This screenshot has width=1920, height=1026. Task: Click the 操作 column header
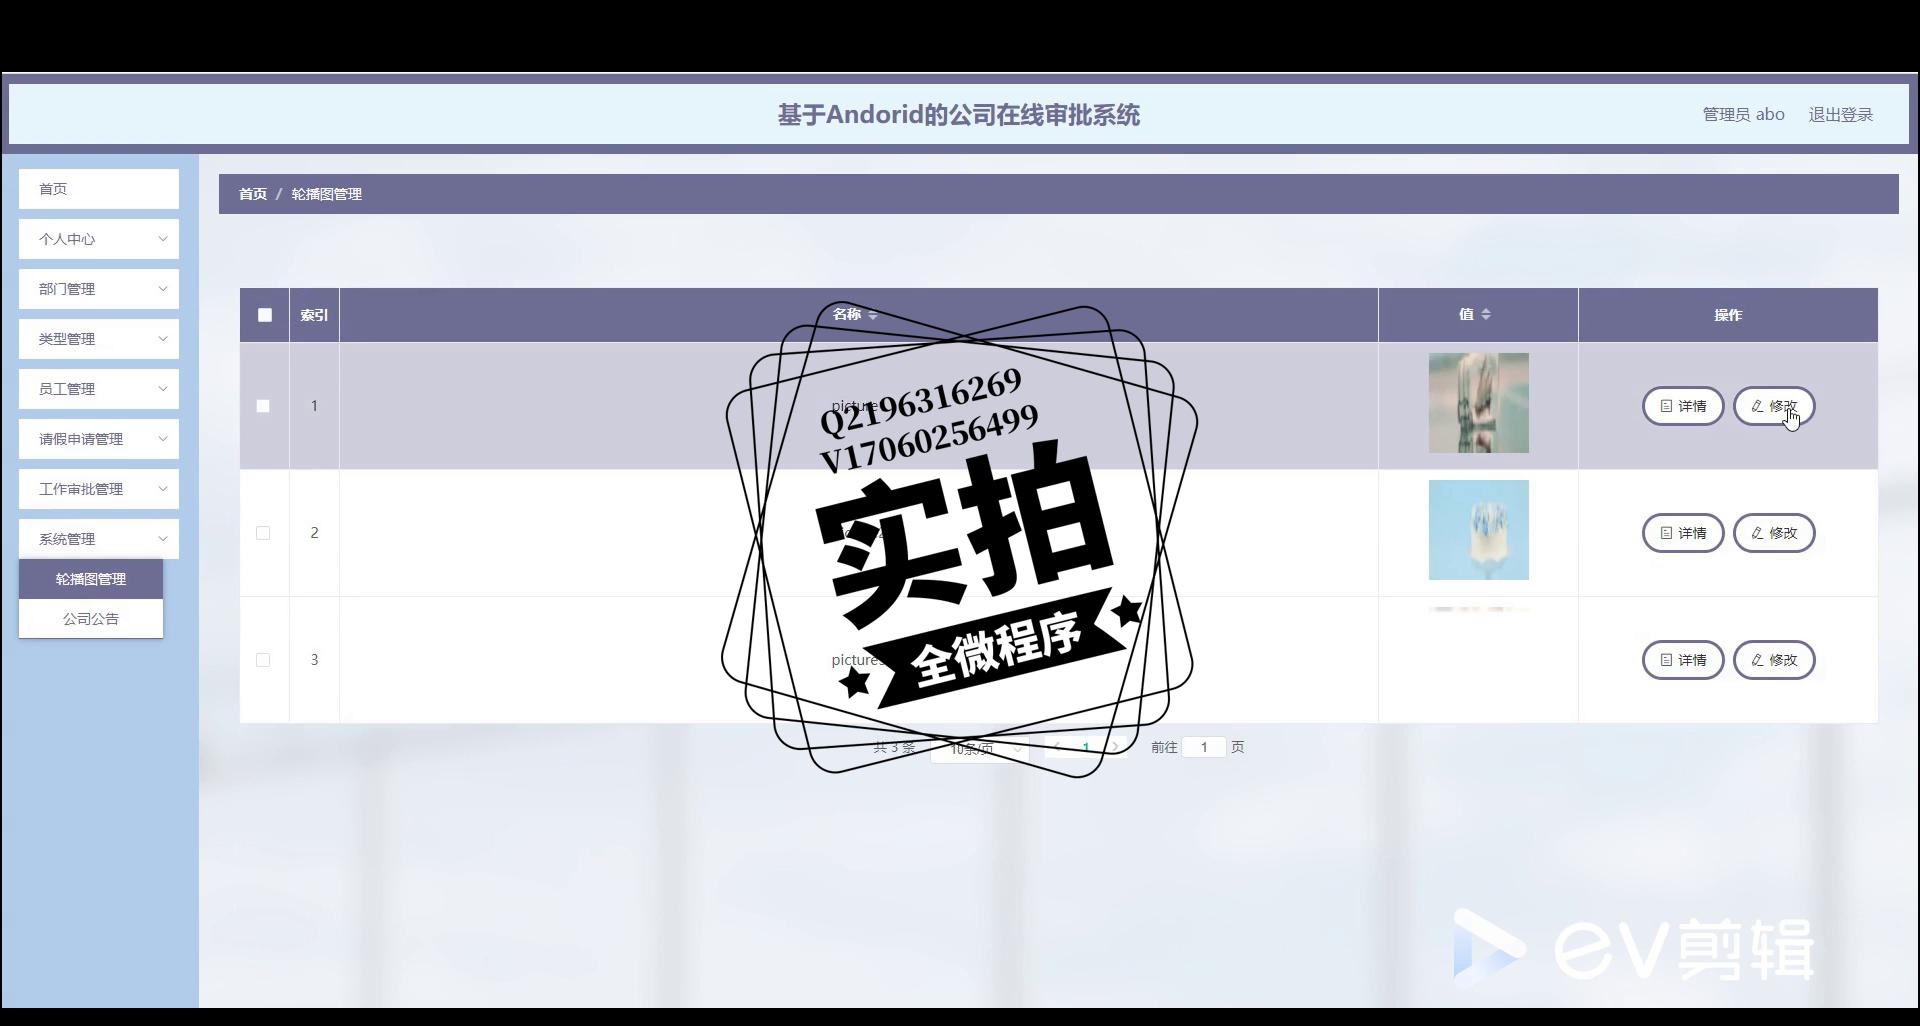click(1728, 315)
